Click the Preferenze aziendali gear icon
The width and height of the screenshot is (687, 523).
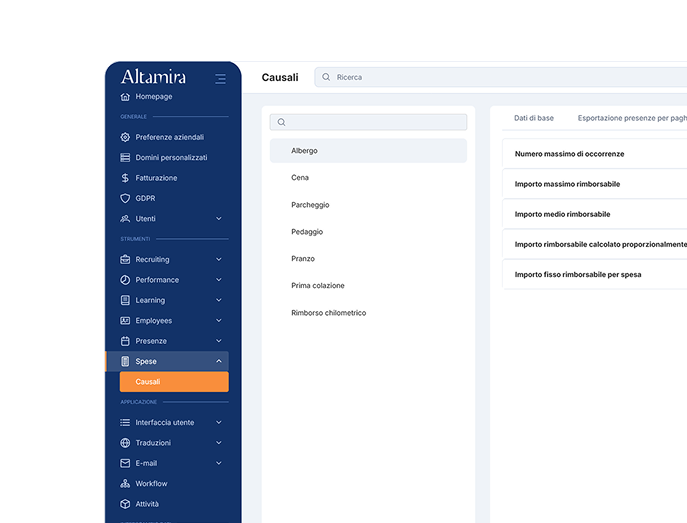coord(125,137)
